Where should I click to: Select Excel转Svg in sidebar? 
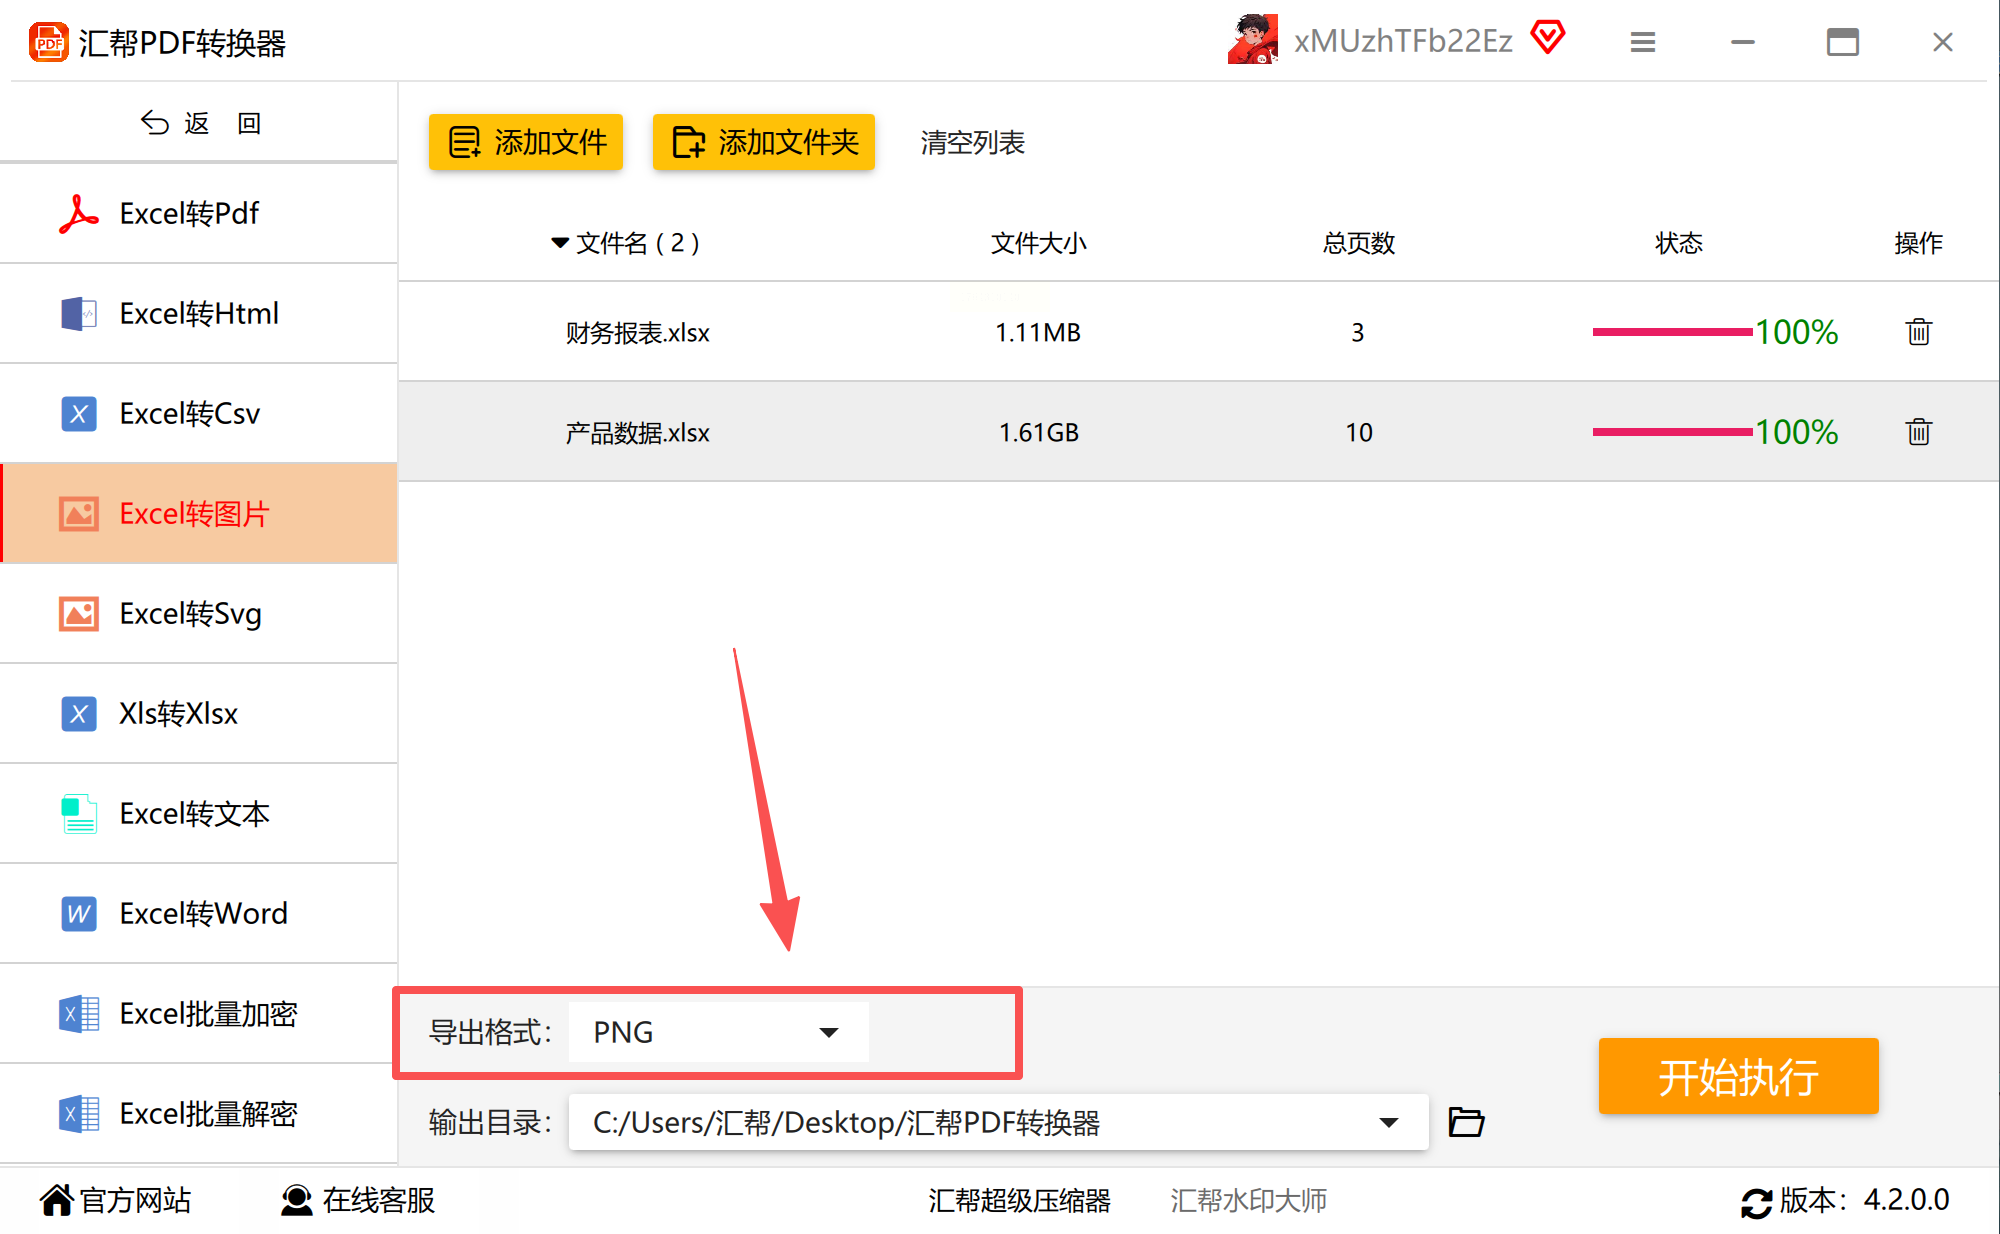(190, 613)
